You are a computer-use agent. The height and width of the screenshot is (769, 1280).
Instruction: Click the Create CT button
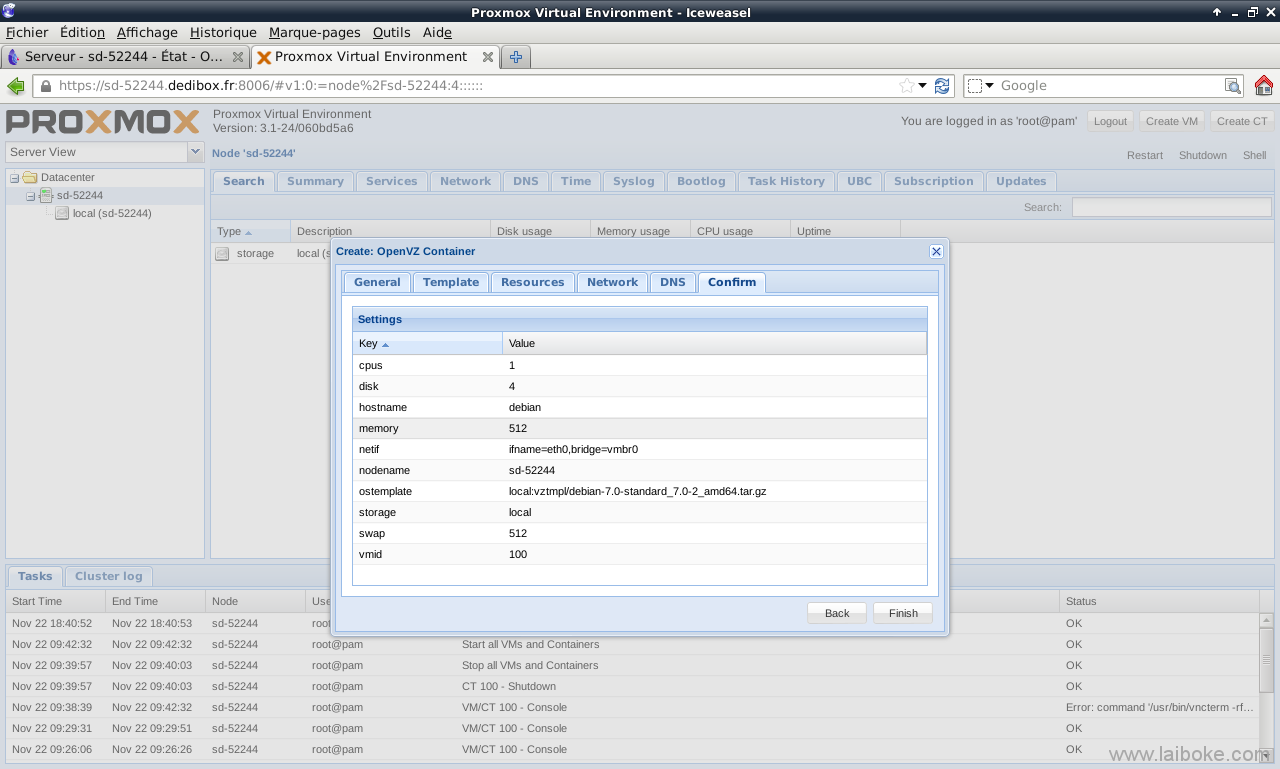pyautogui.click(x=1242, y=121)
